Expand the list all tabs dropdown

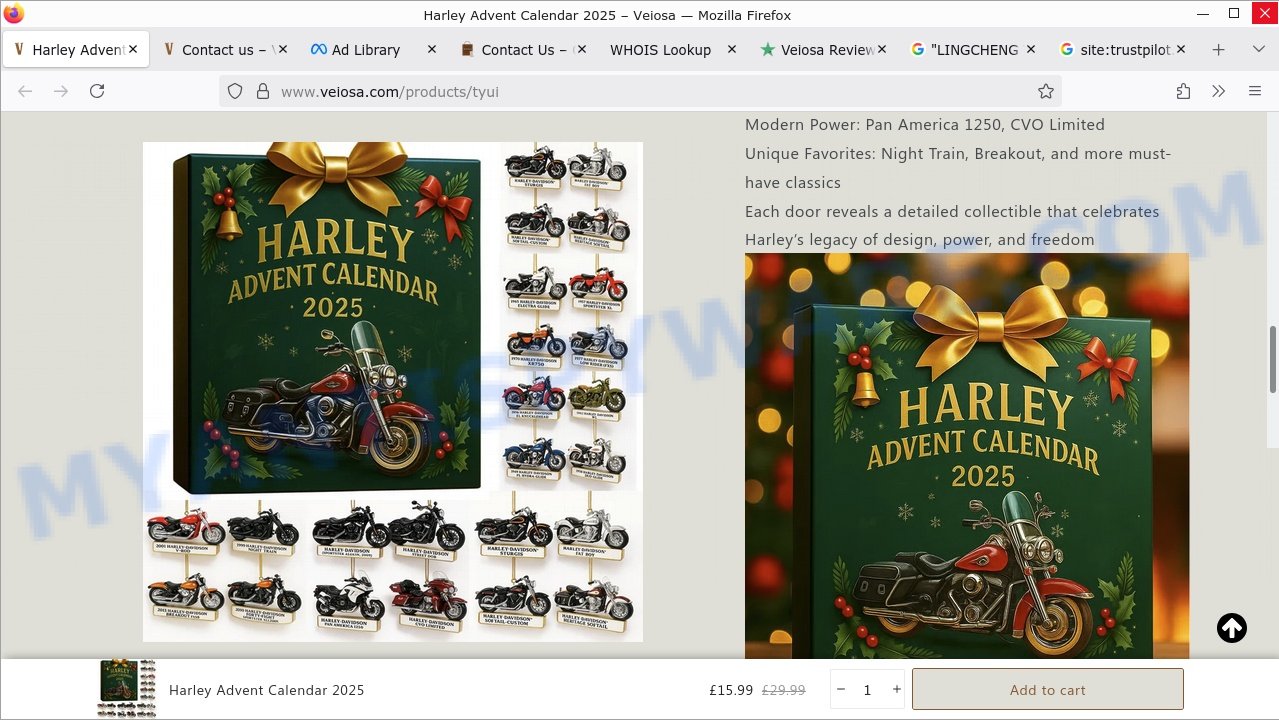[x=1258, y=50]
